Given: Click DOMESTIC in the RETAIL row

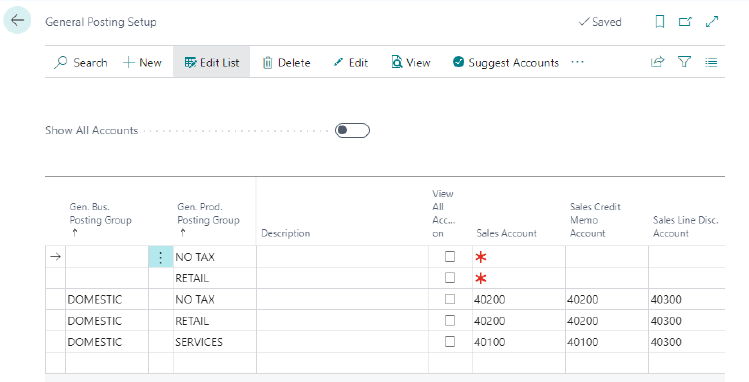Looking at the screenshot, I should [95, 321].
